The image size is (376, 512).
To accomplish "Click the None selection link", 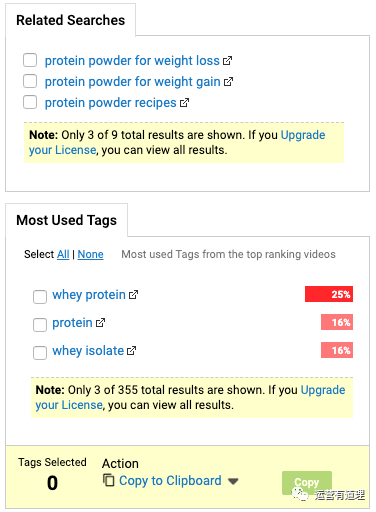I will pyautogui.click(x=90, y=254).
